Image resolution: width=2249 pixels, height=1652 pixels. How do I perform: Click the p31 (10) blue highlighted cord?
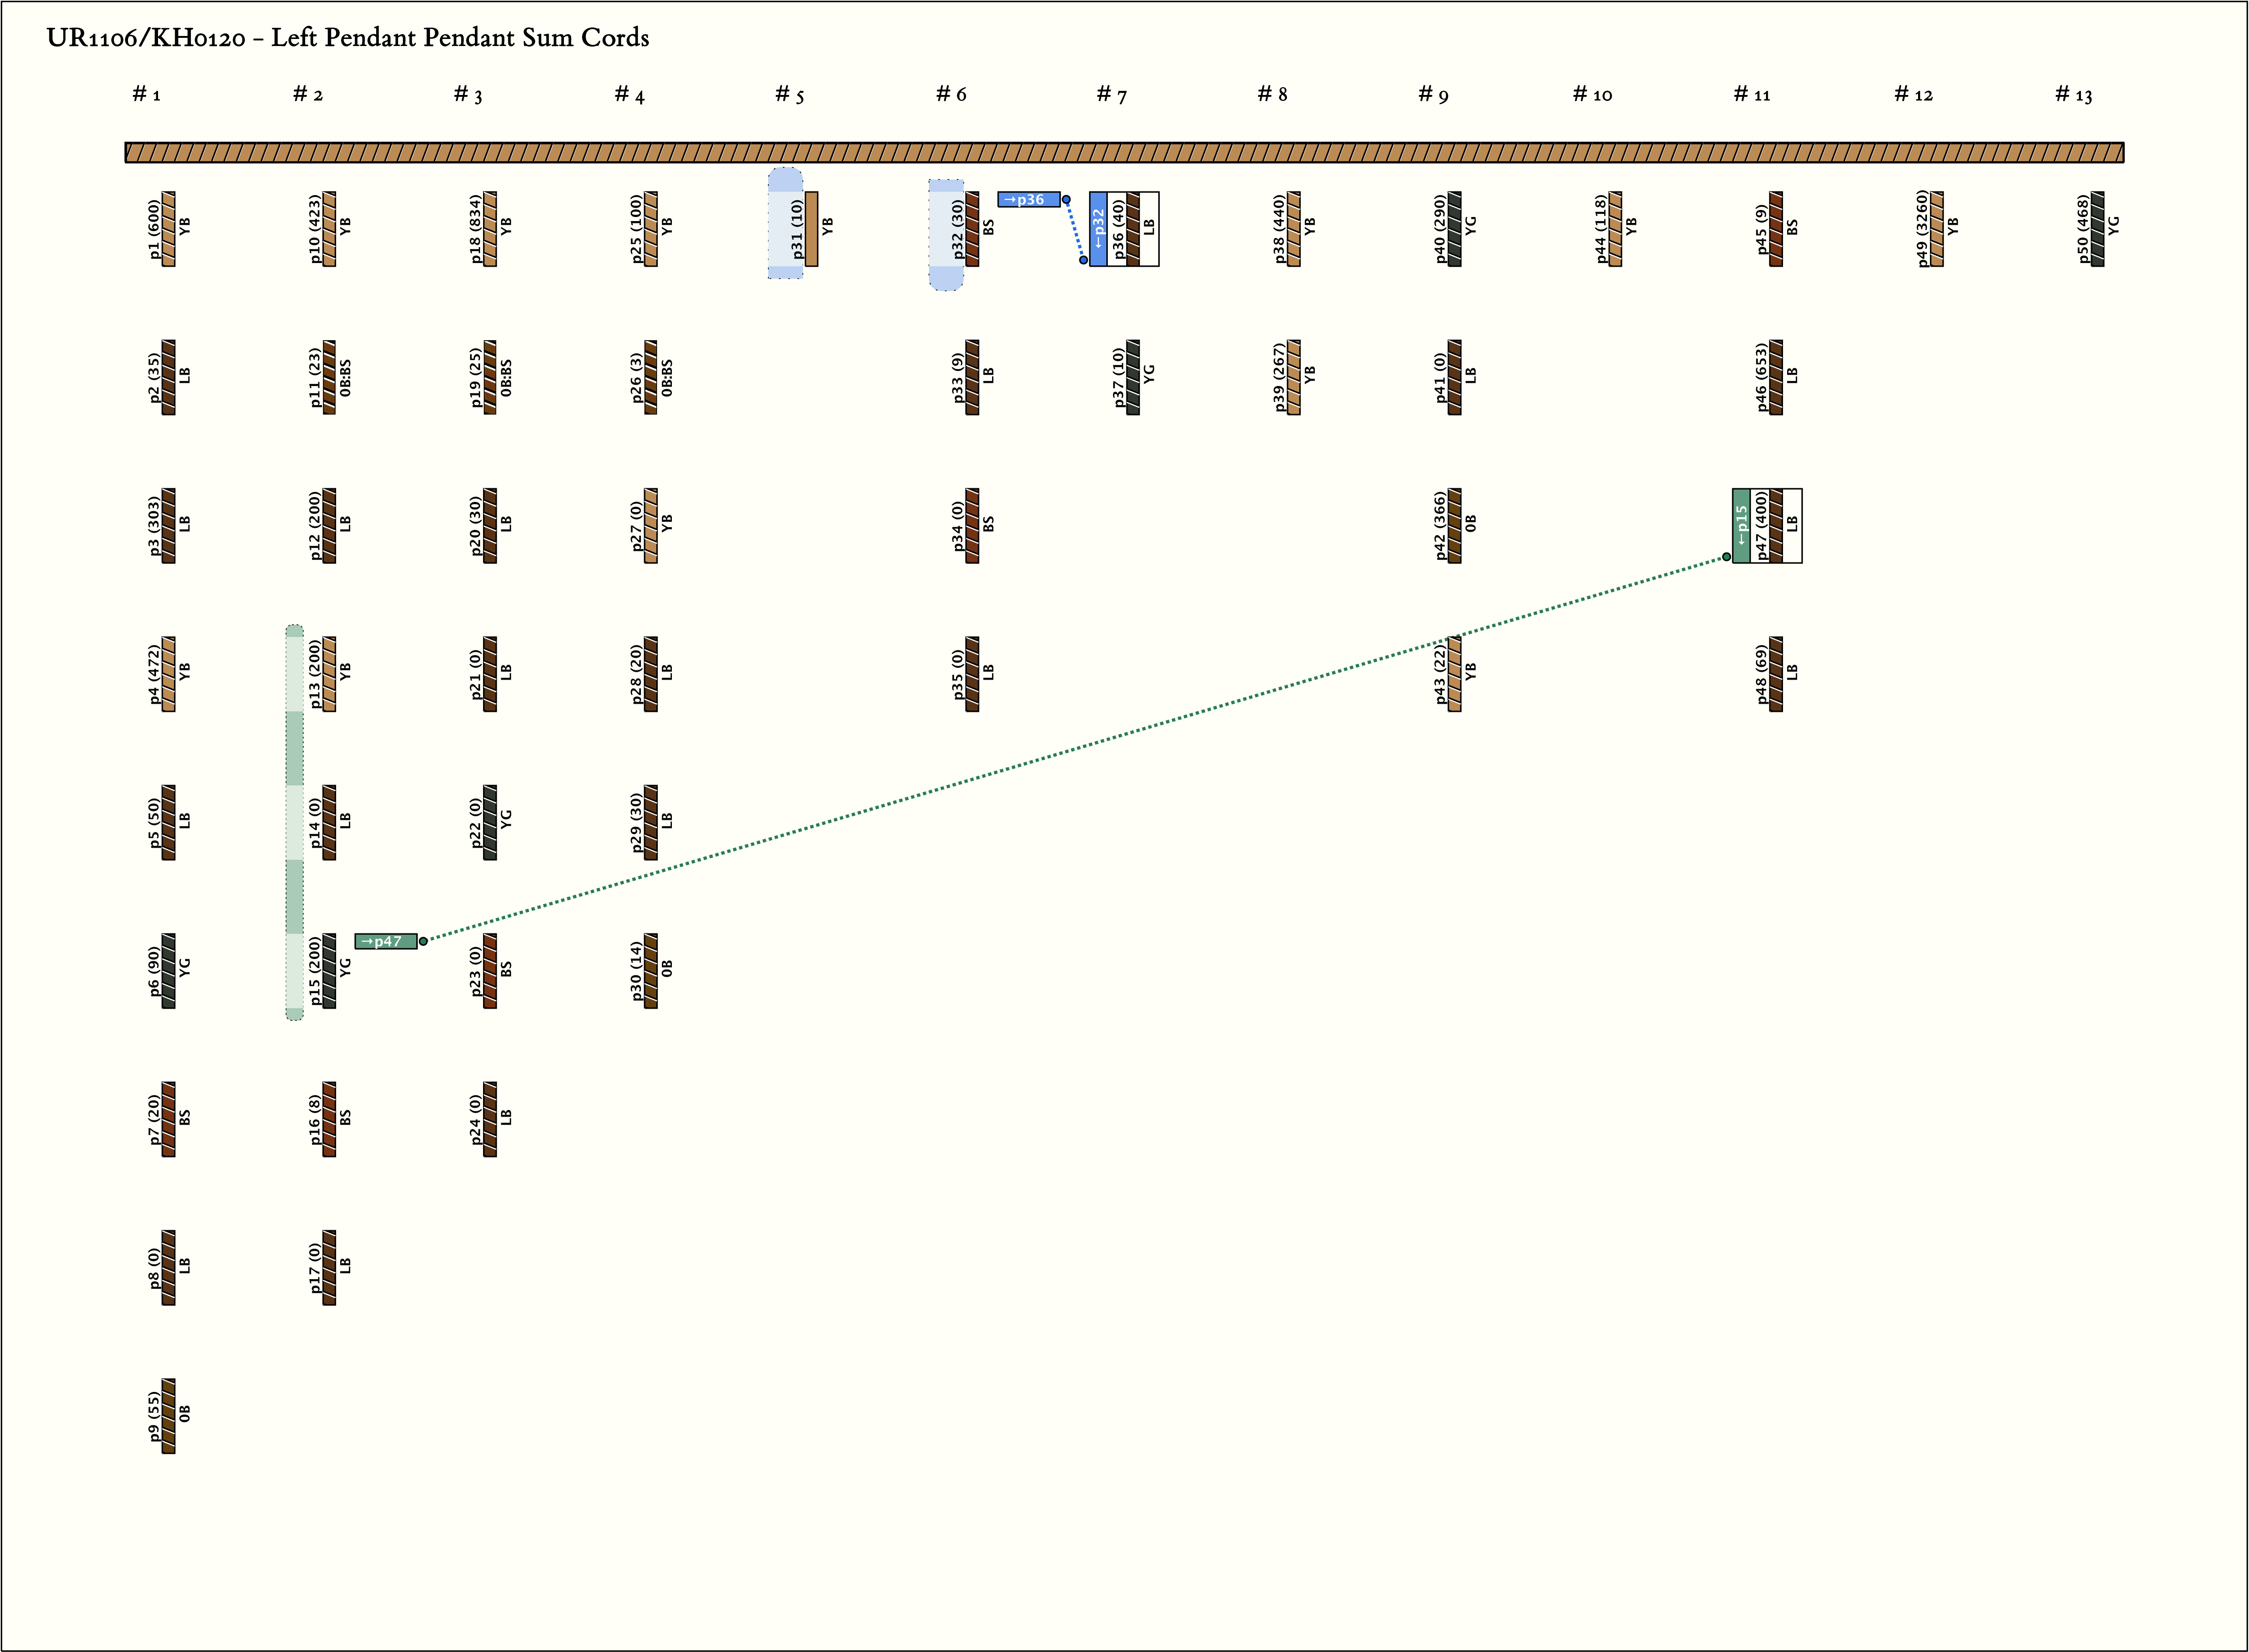(811, 229)
